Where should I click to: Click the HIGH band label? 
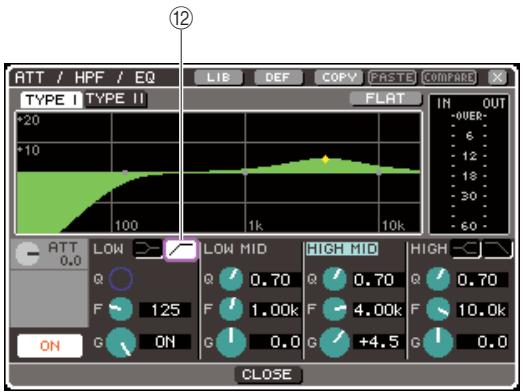(x=429, y=249)
